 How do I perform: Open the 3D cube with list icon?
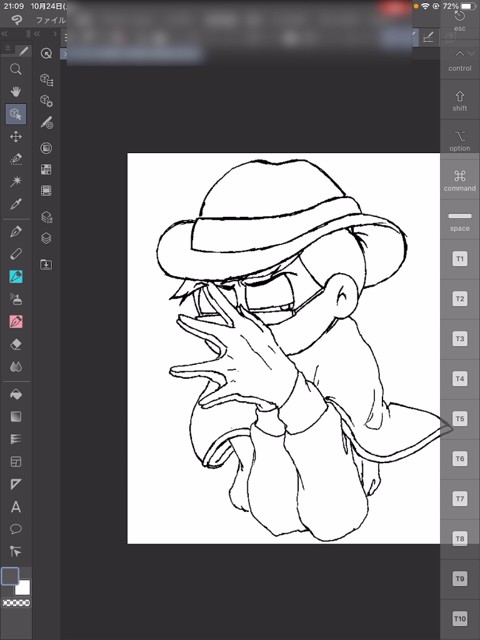click(47, 80)
